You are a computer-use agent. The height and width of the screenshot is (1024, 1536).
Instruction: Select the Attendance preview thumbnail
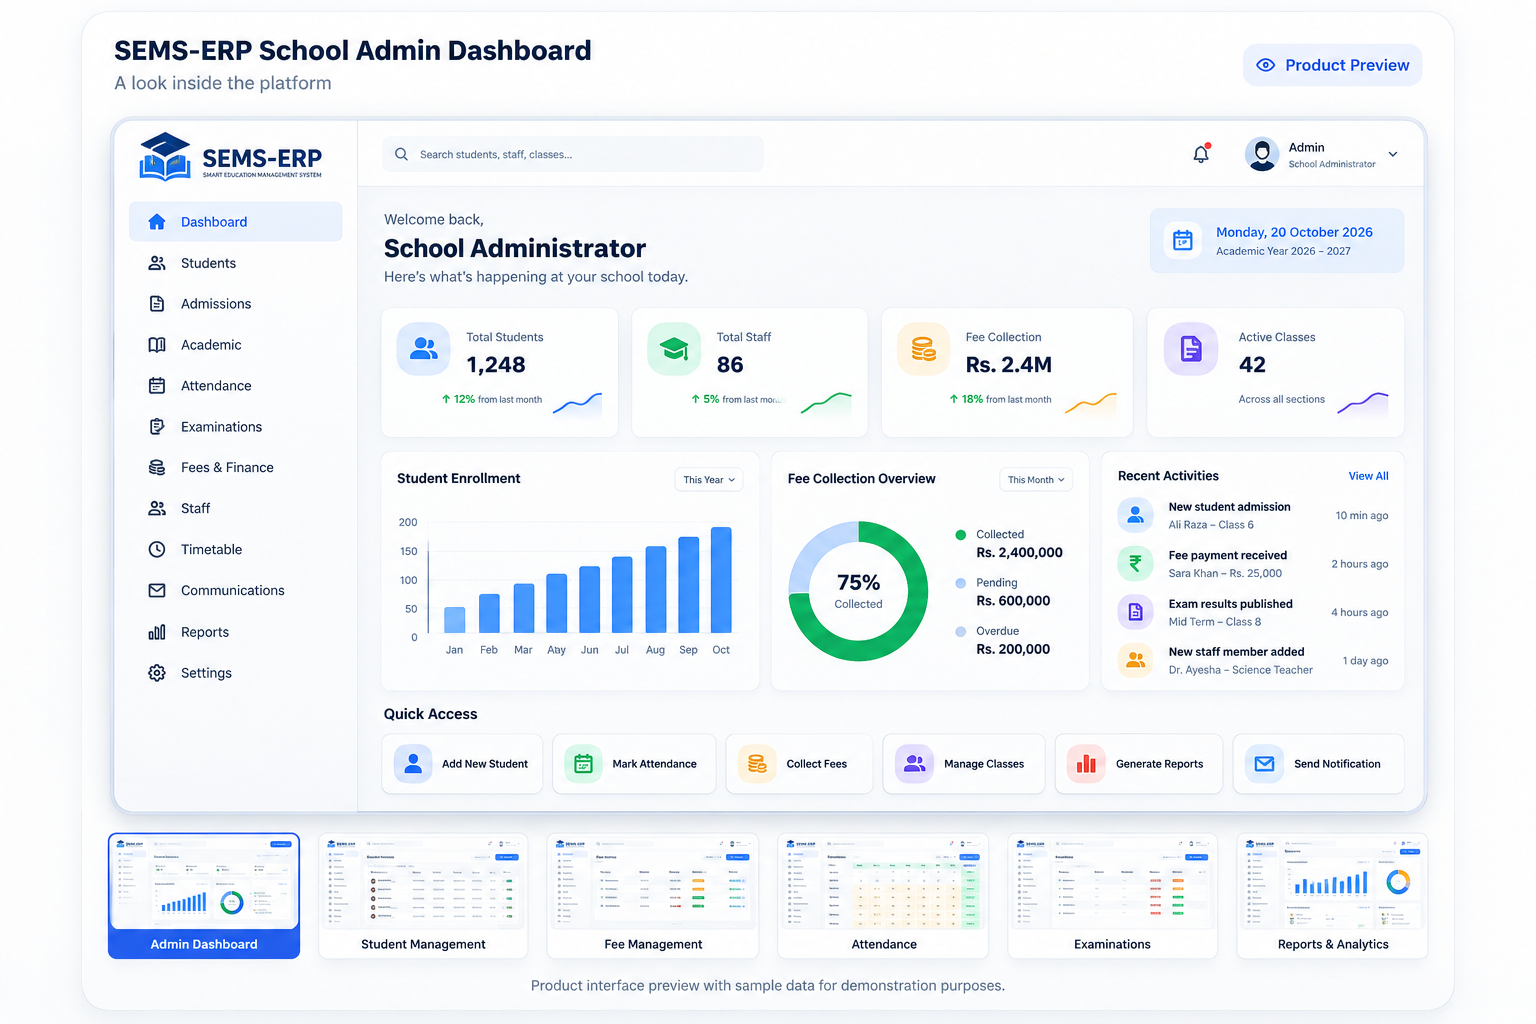coord(883,896)
